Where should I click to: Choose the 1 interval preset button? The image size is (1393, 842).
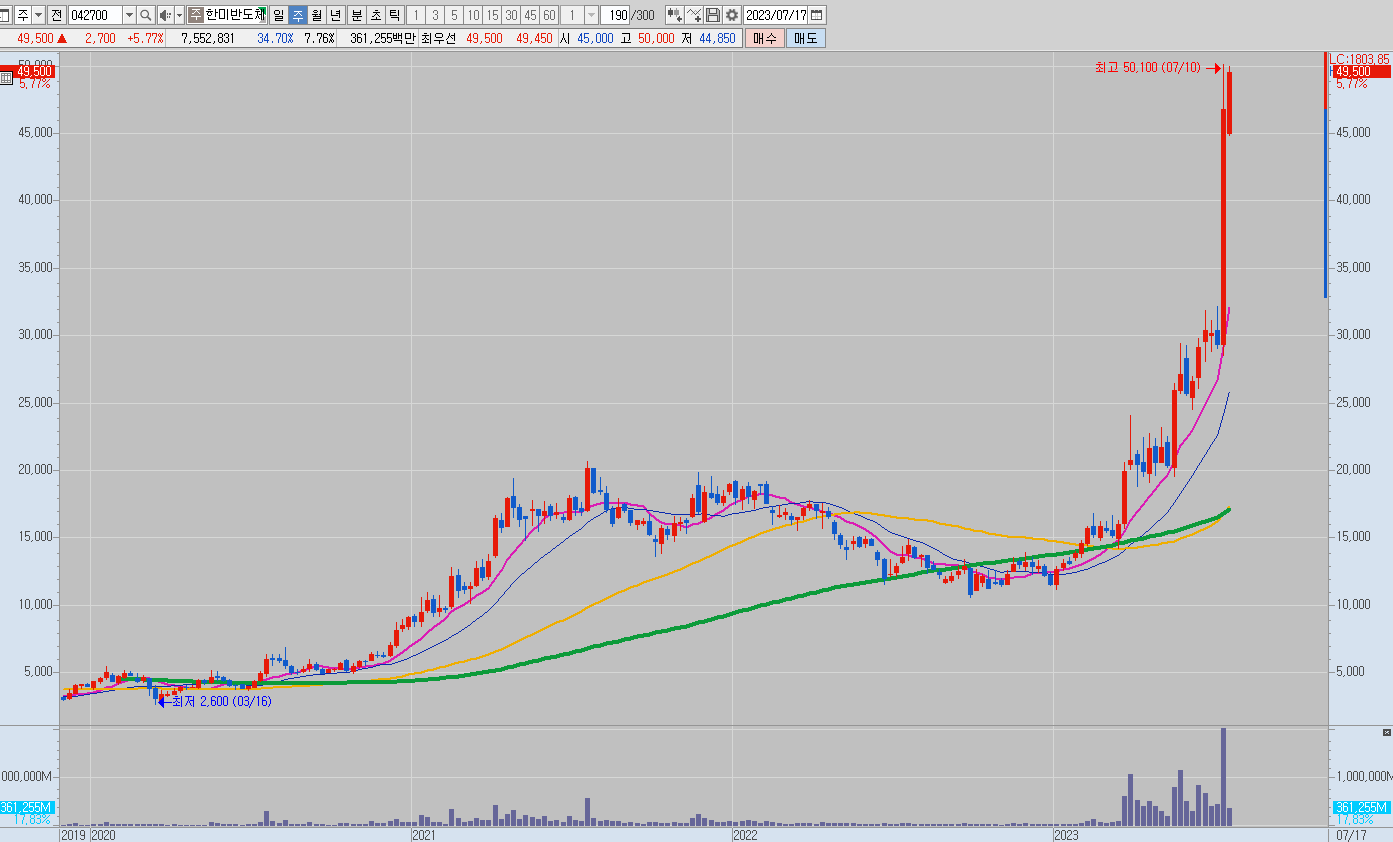tap(416, 15)
